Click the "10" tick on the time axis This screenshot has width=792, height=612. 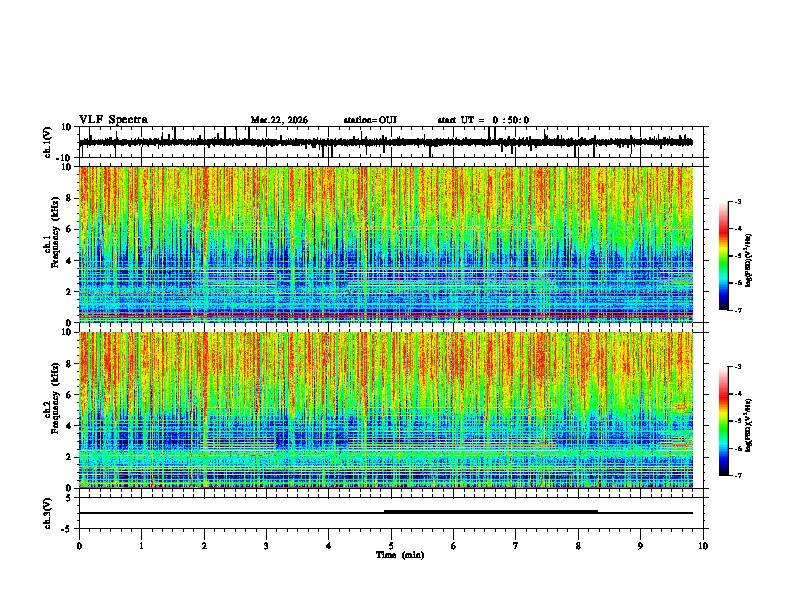click(x=703, y=546)
